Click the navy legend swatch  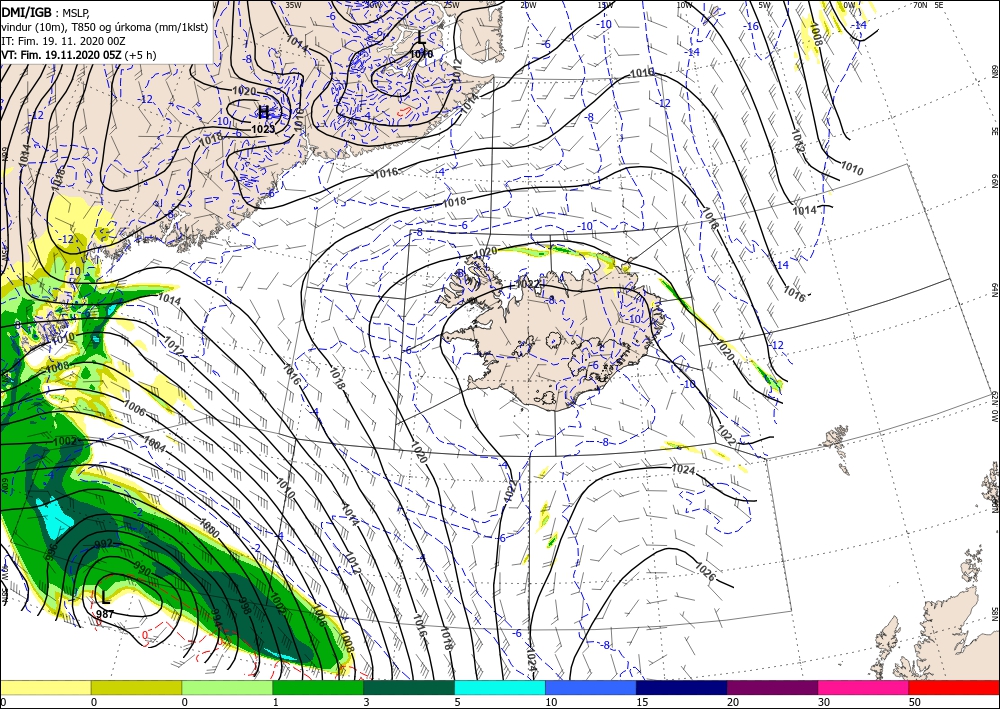[682, 687]
